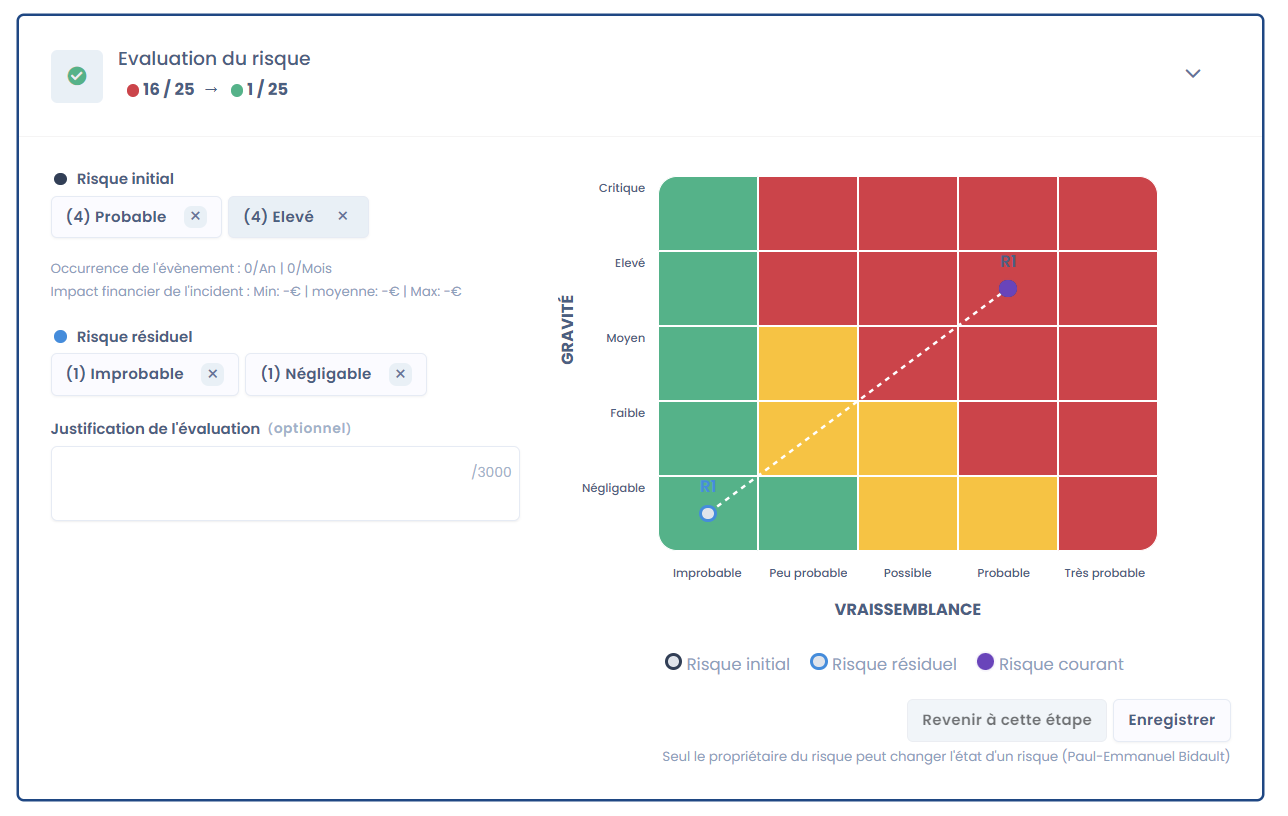Screen dimensions: 1288x816
Task: Collapse the Evaluation du risque section chevron
Action: coord(1192,73)
